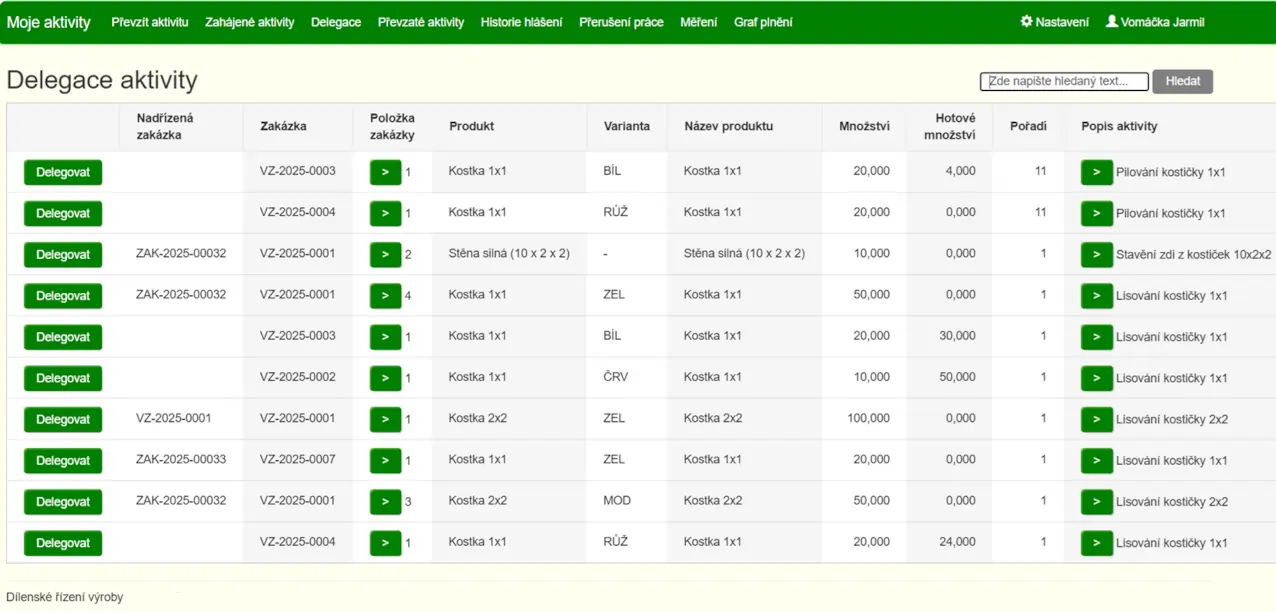Expand order item arrow in MOD variant row
The image size is (1276, 612).
coord(385,501)
